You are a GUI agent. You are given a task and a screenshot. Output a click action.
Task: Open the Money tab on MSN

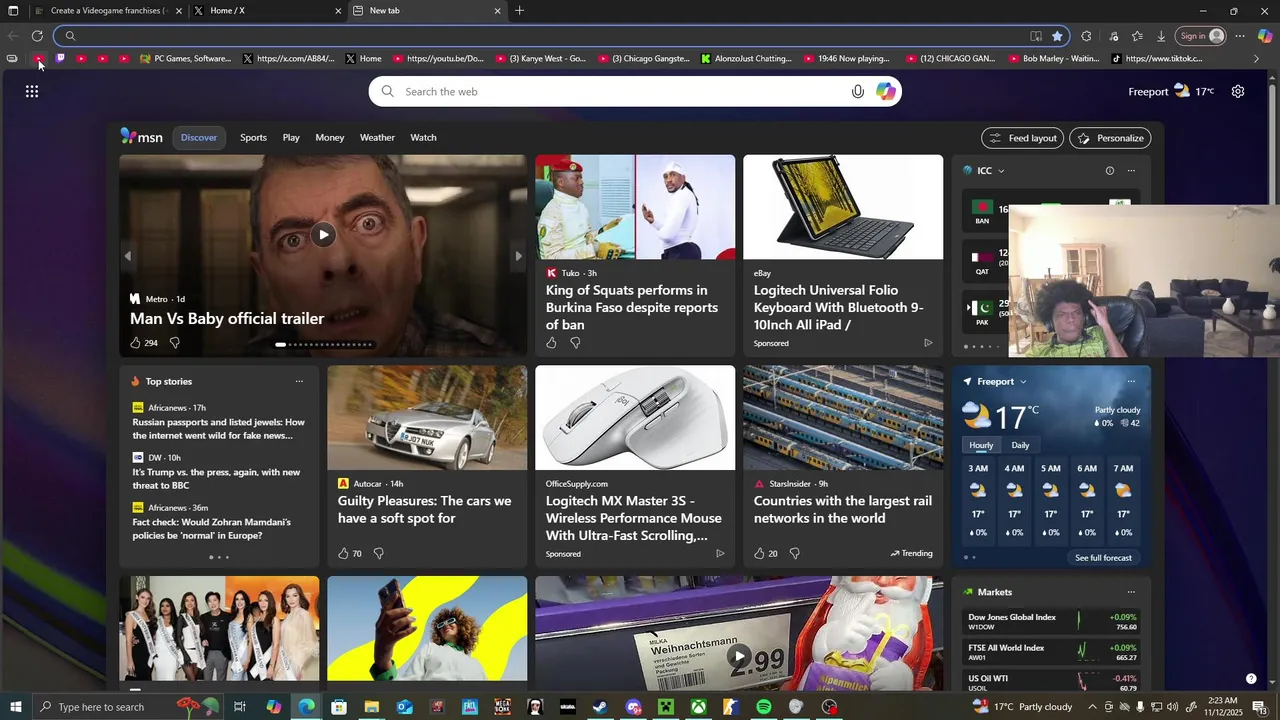click(330, 137)
